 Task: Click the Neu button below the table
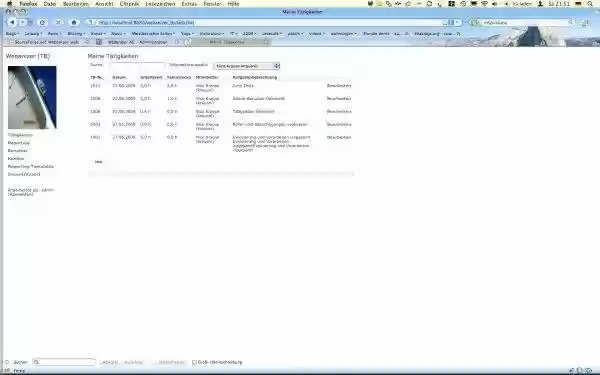pyautogui.click(x=98, y=162)
